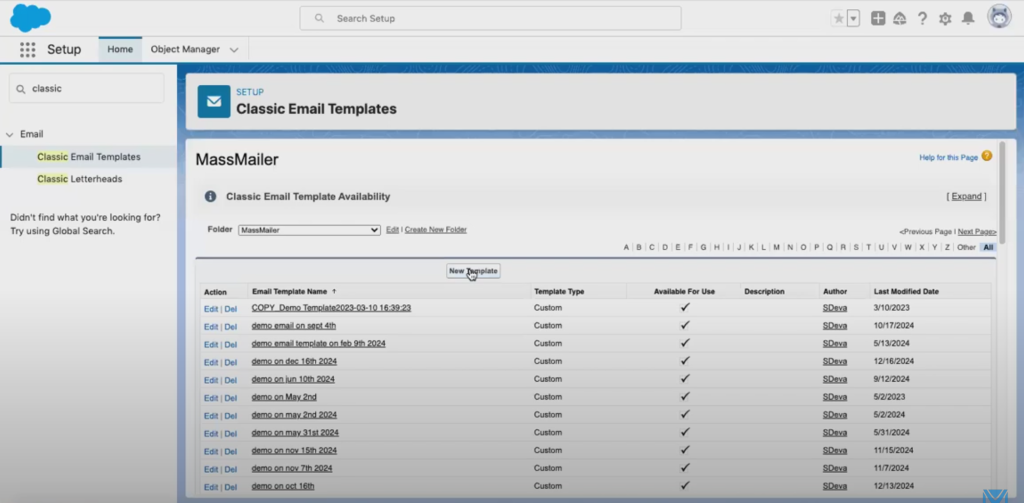
Task: Click the Quick Find box containing classic
Action: (86, 88)
